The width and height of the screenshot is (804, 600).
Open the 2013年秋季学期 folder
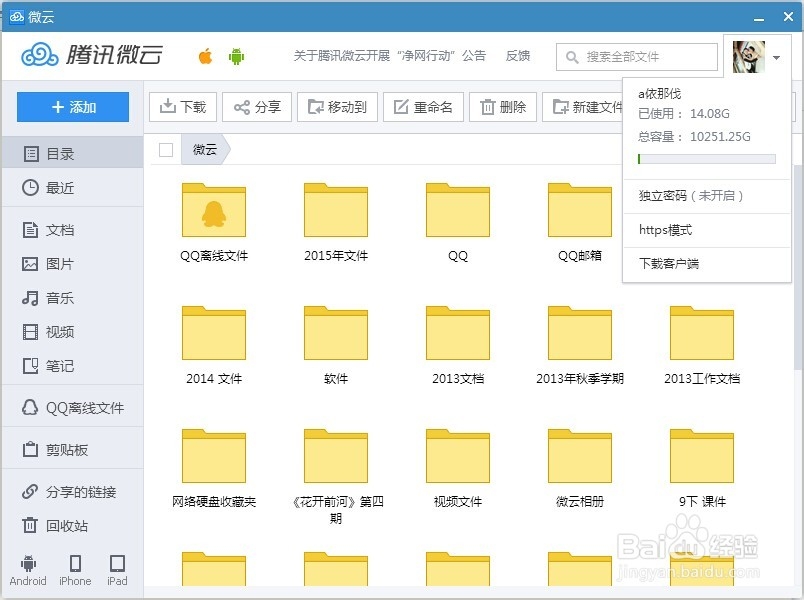(x=580, y=333)
